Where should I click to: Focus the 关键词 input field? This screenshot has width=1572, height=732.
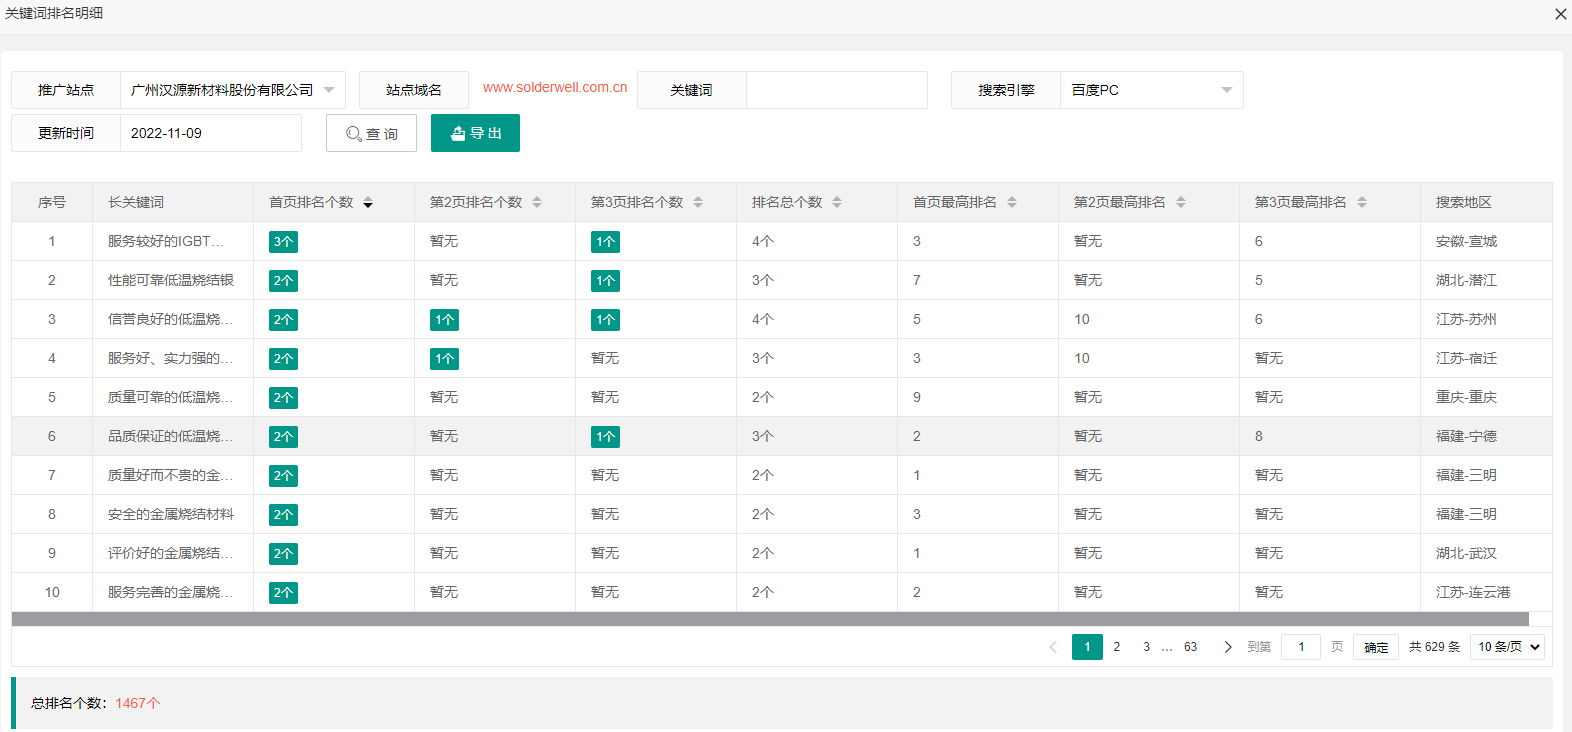(837, 90)
